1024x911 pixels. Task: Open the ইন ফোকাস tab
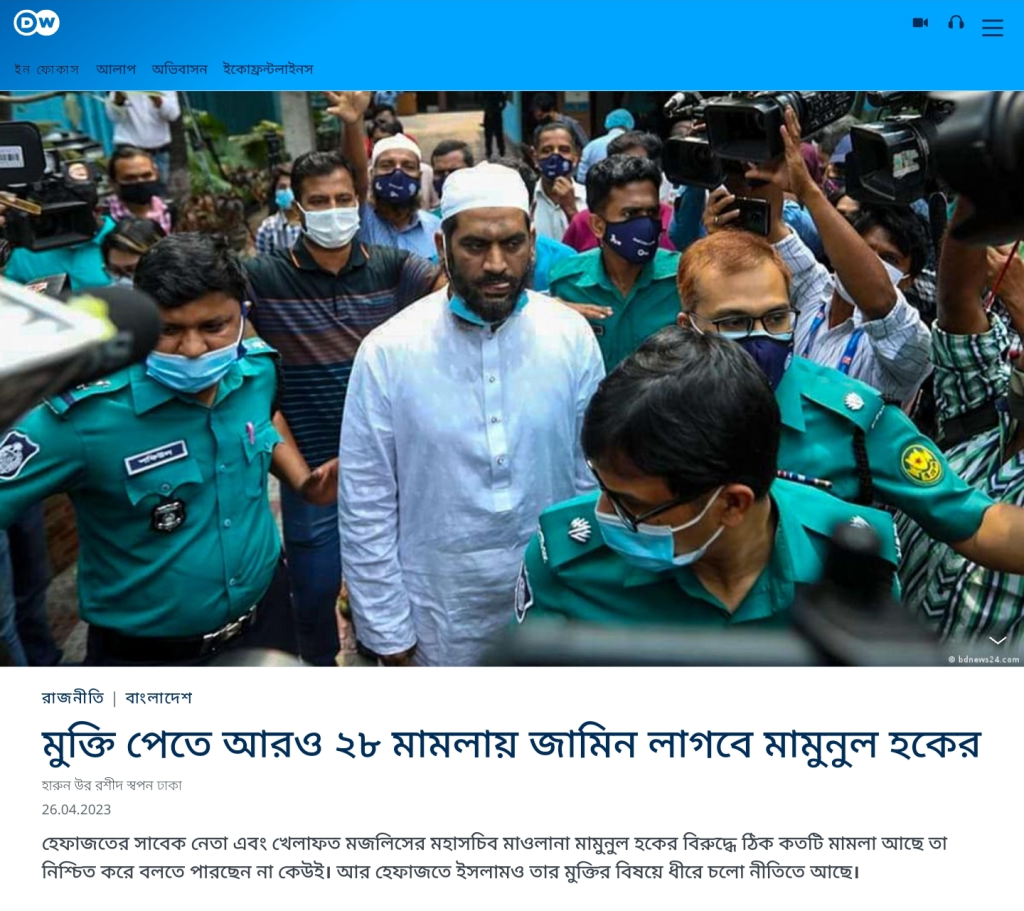pos(46,69)
